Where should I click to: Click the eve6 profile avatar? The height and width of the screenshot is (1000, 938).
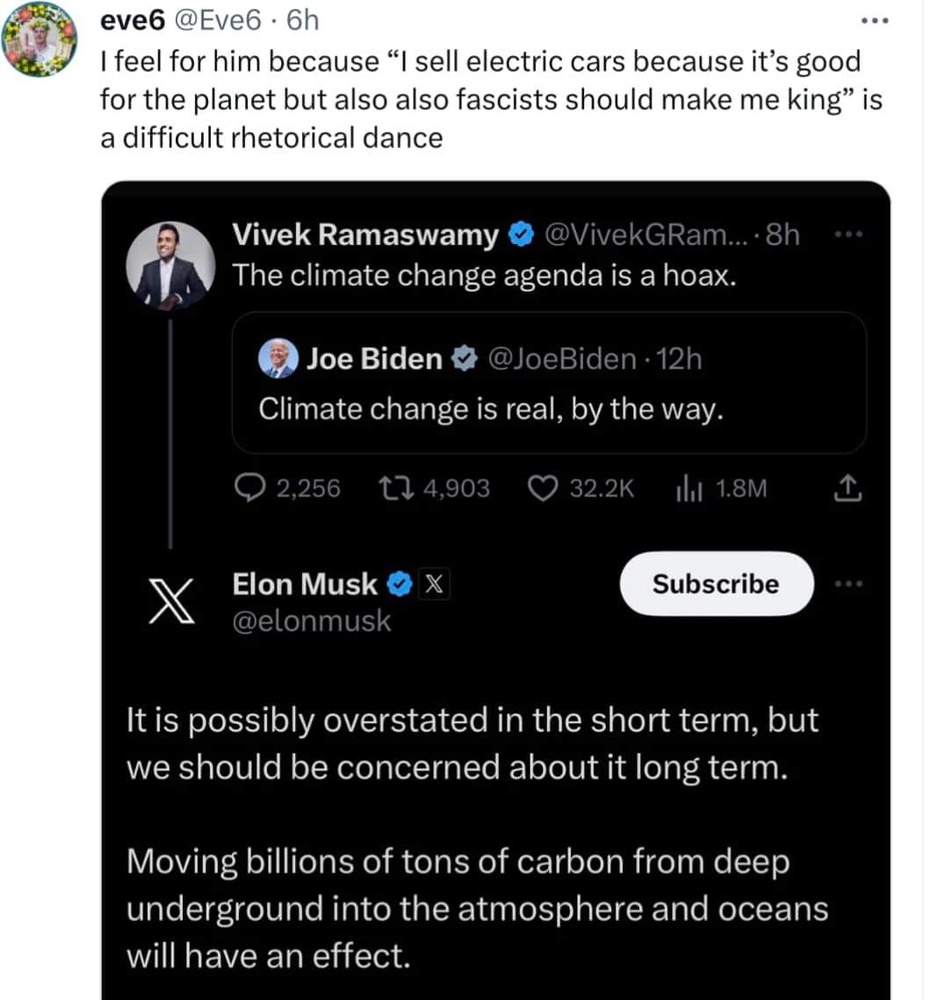click(x=41, y=39)
